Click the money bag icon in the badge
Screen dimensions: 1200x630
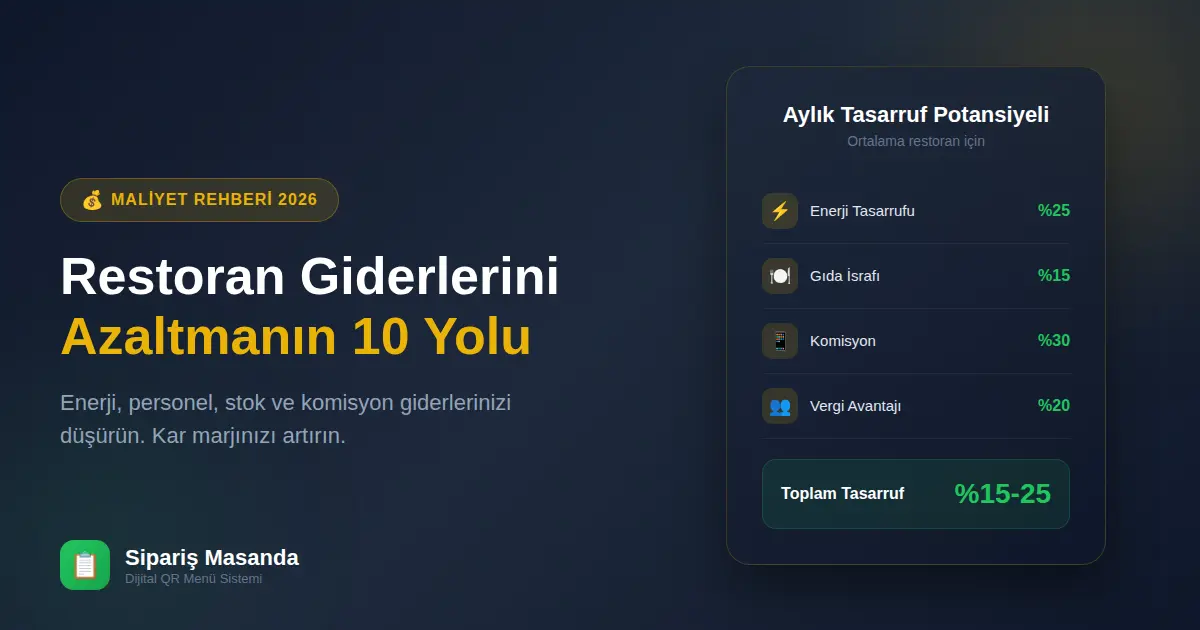tap(92, 199)
